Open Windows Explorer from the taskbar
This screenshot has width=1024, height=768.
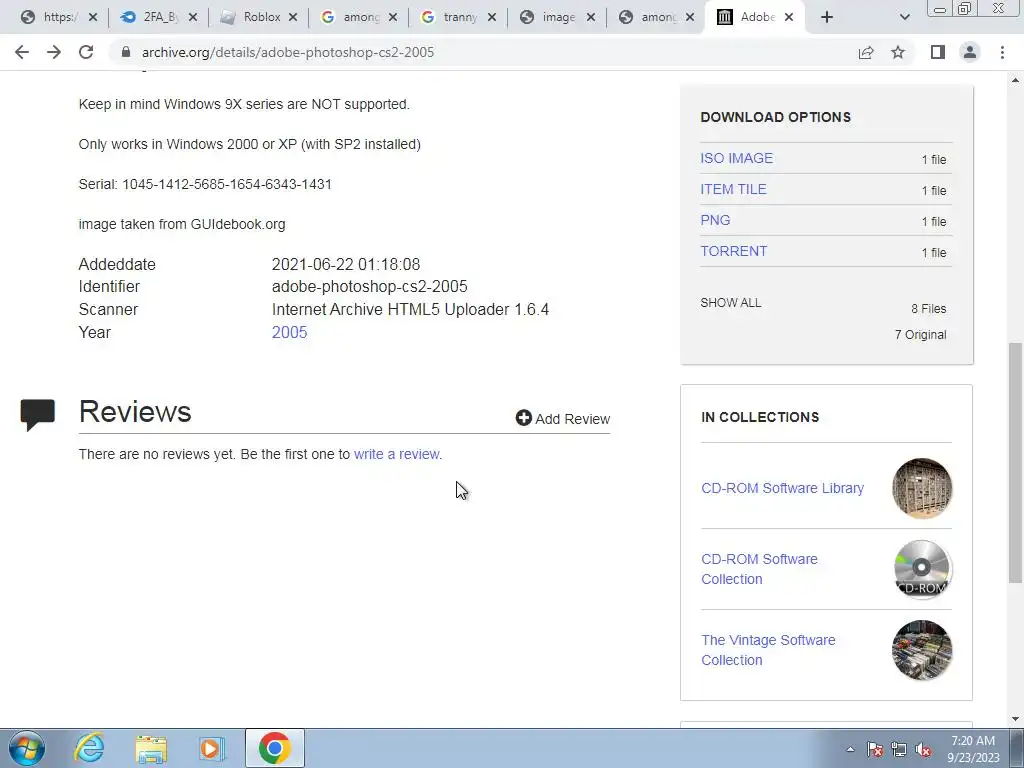coord(151,748)
